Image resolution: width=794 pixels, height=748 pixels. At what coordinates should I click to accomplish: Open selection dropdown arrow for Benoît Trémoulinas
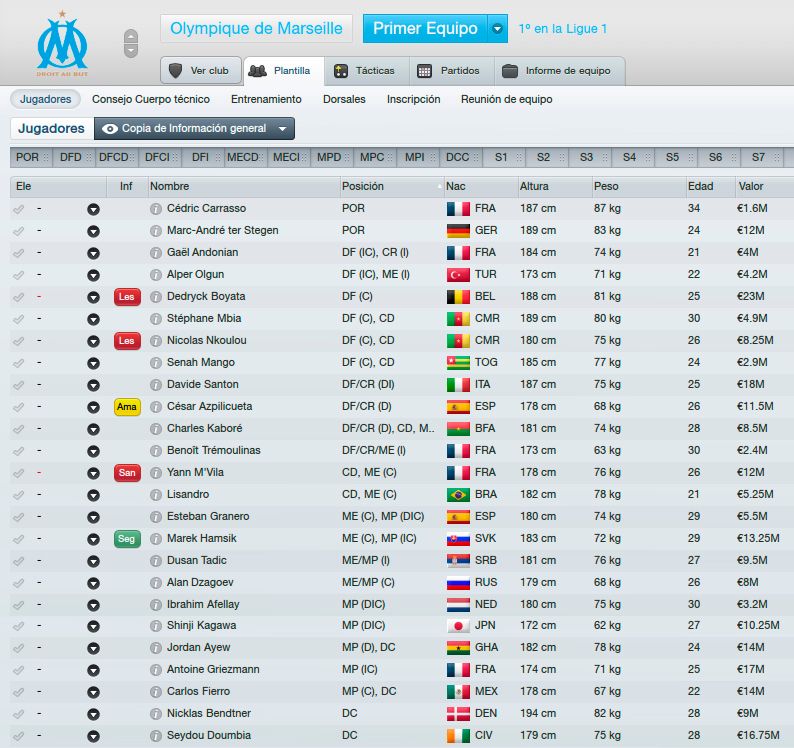(x=93, y=451)
